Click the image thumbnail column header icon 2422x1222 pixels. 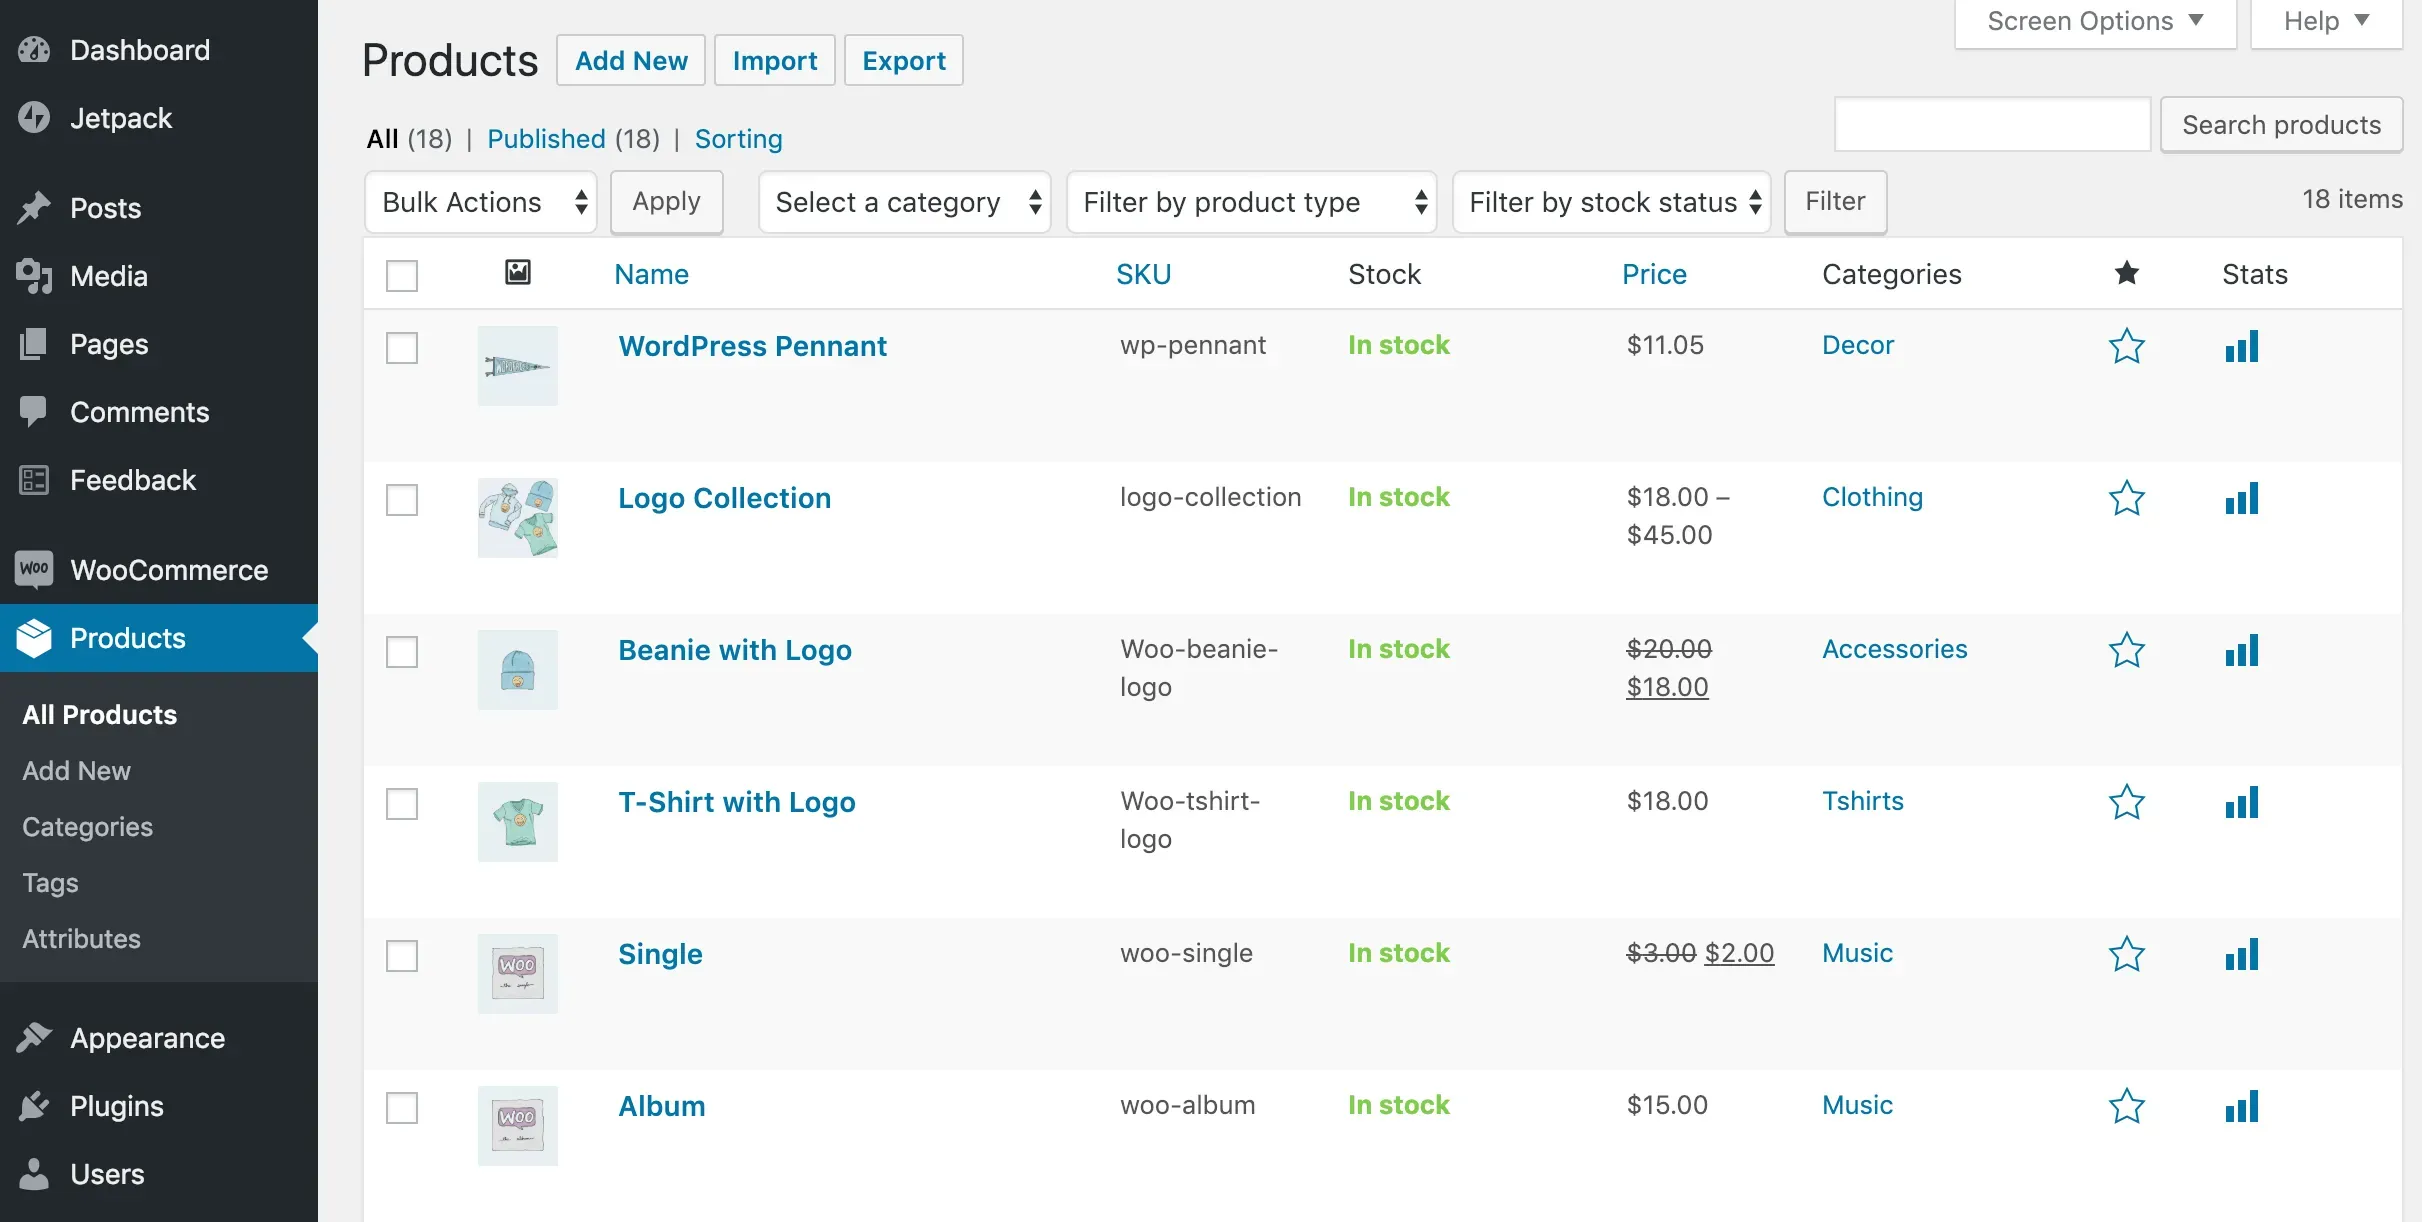coord(517,272)
